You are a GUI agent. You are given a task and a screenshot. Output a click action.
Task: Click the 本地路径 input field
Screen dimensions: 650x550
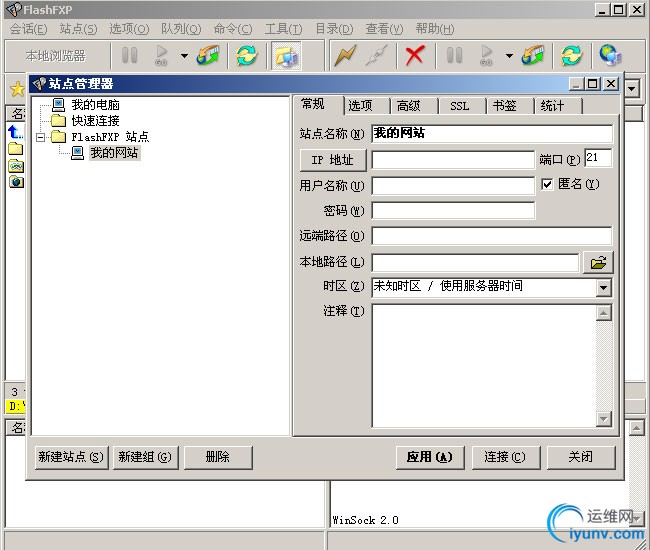[x=475, y=262]
